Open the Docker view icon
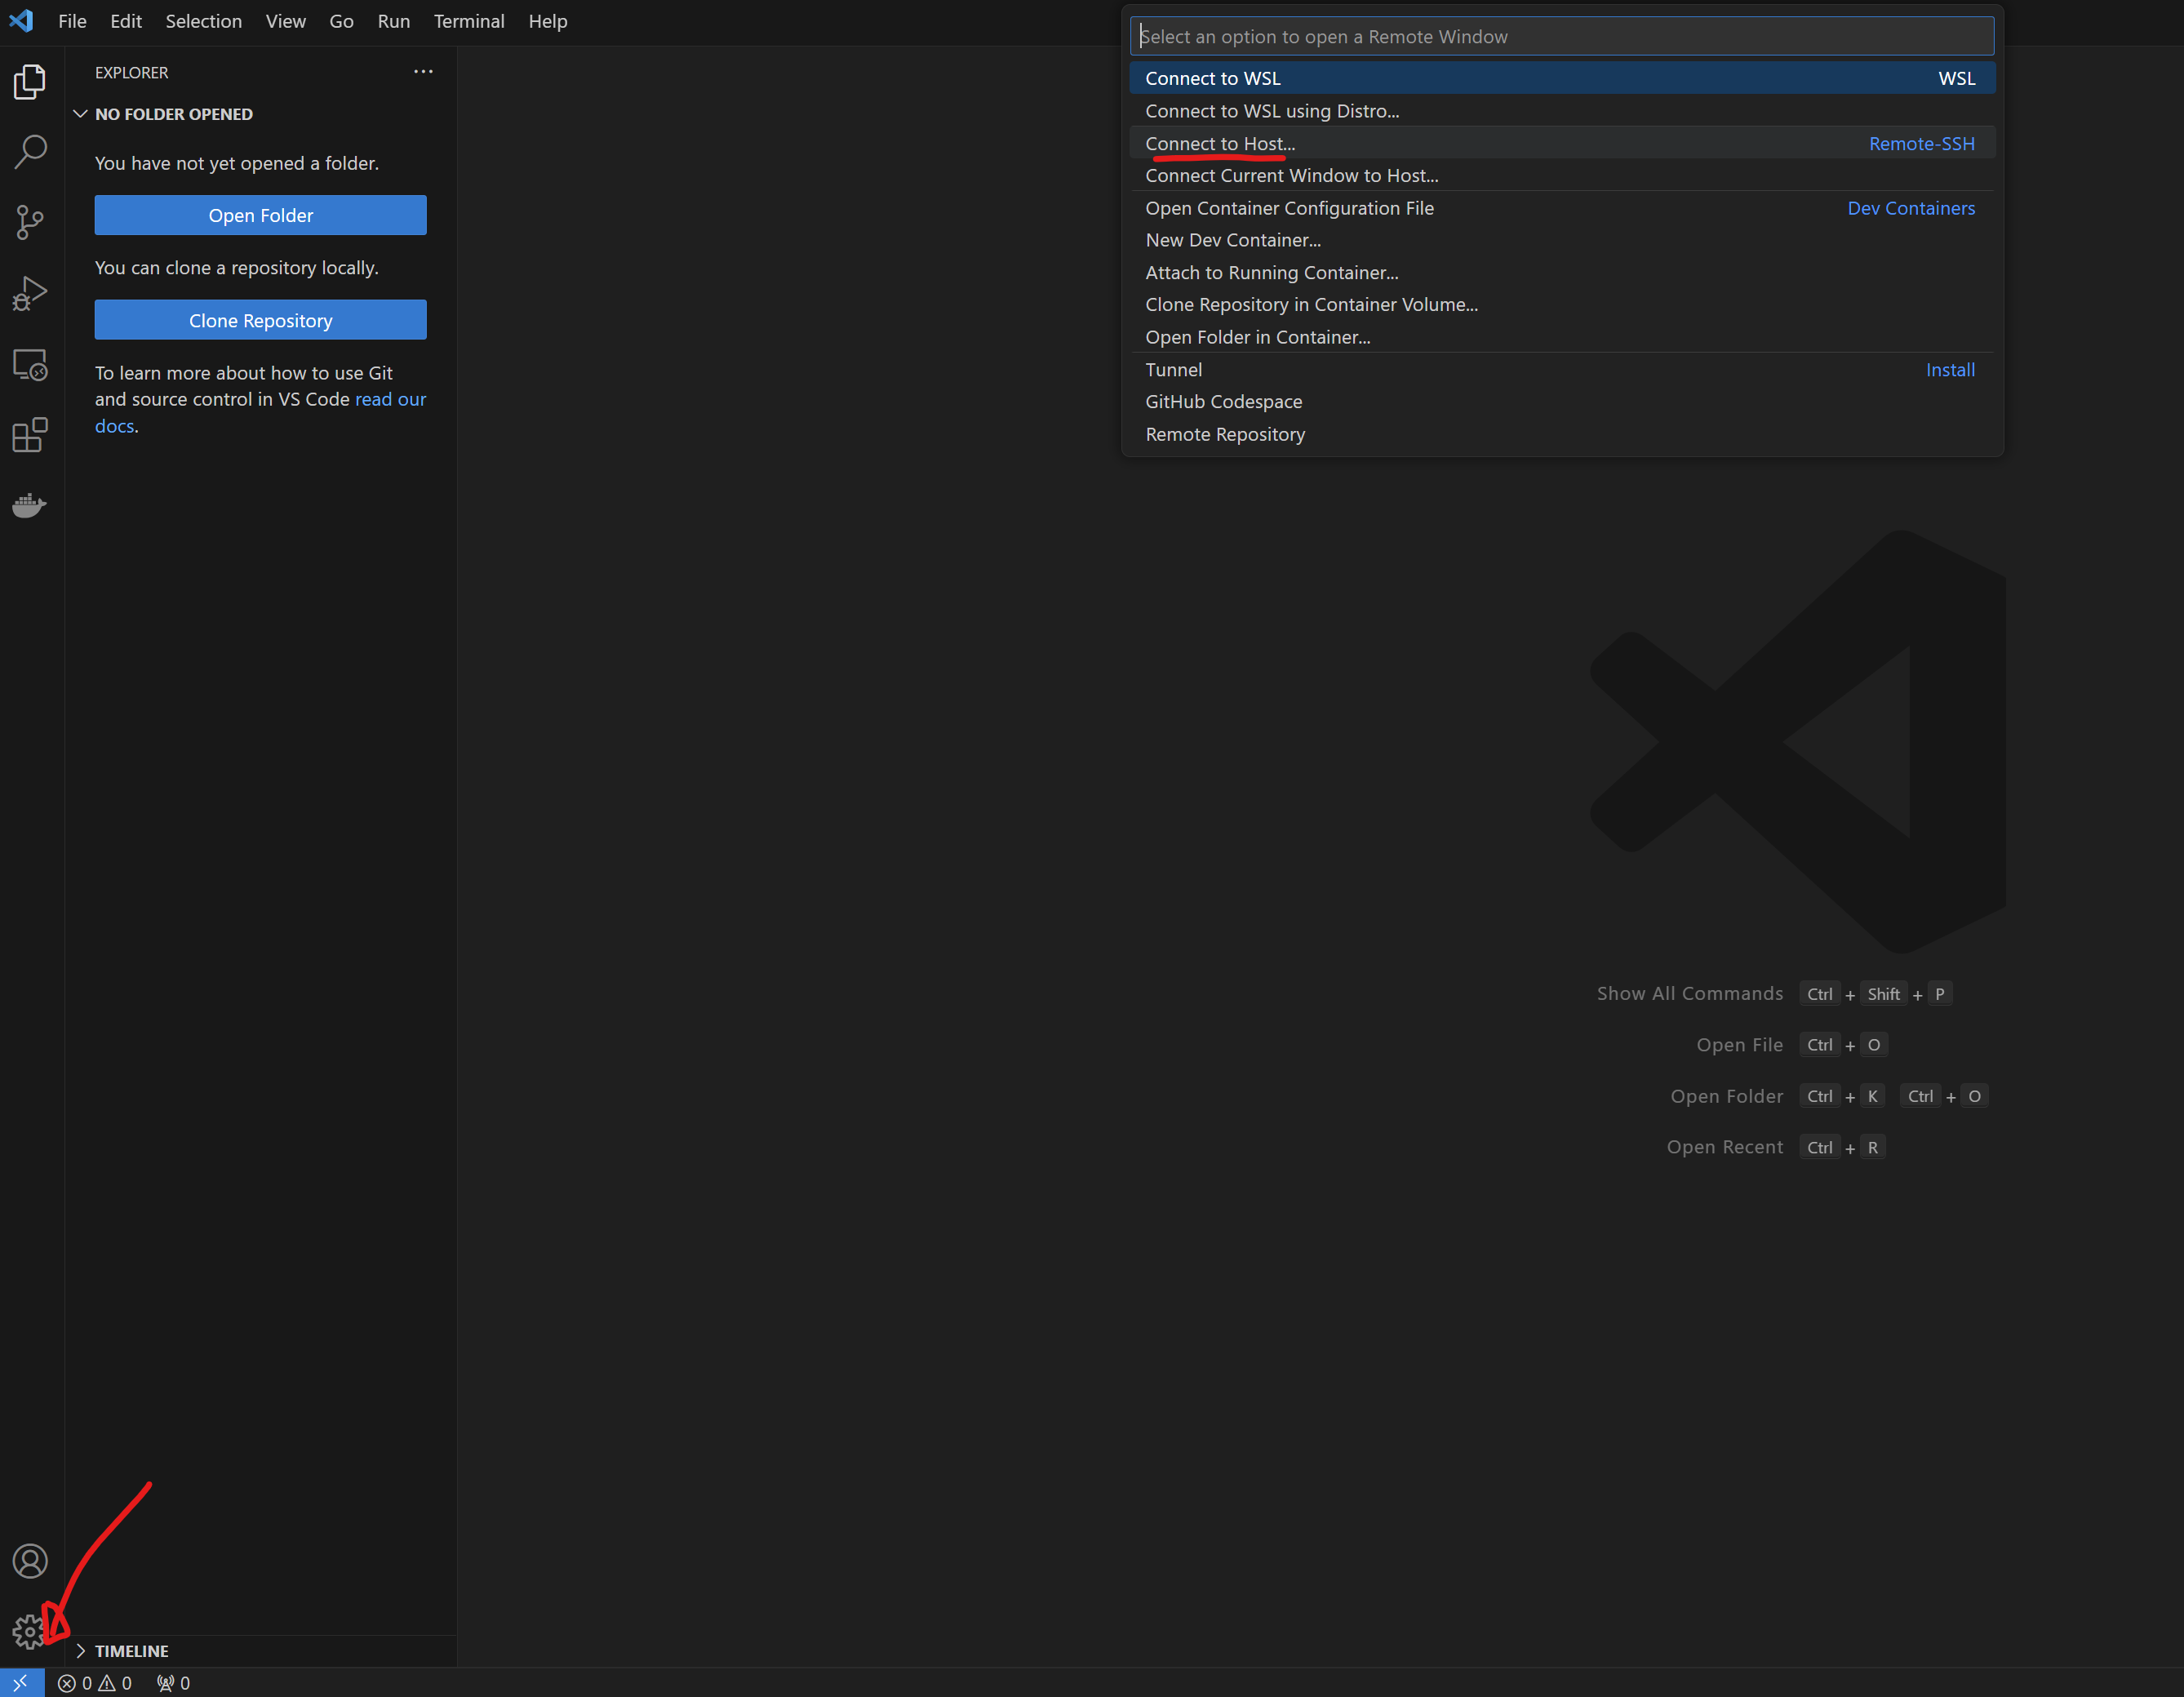This screenshot has width=2184, height=1697. (x=30, y=505)
